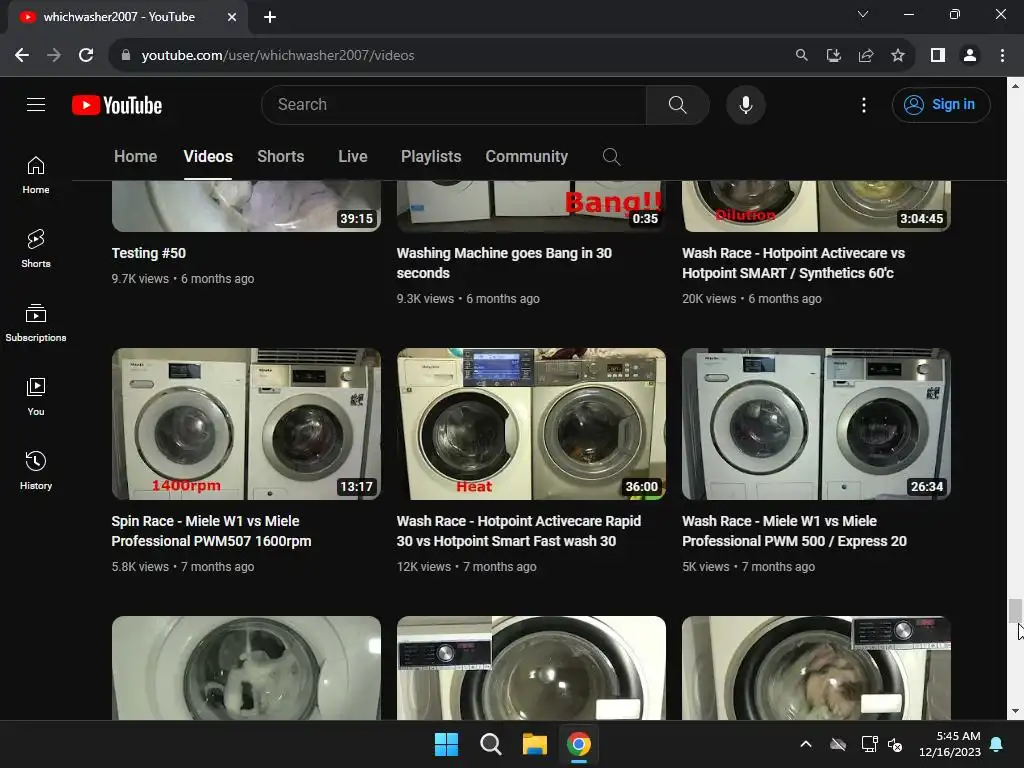Share this page icon

click(866, 56)
